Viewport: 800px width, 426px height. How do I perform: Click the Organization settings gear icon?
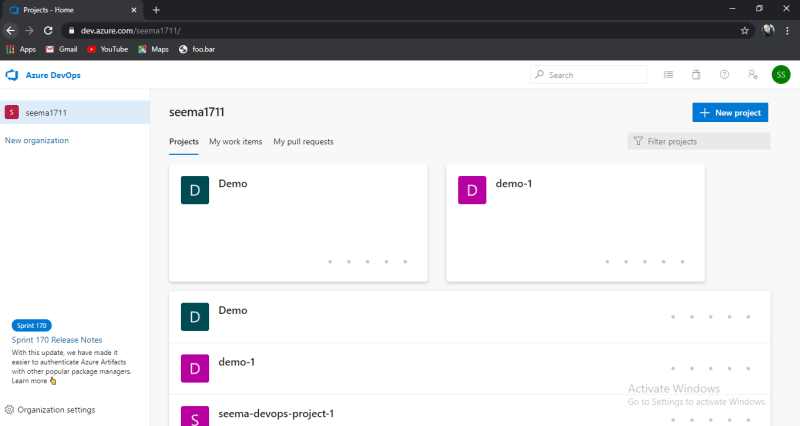[9, 410]
